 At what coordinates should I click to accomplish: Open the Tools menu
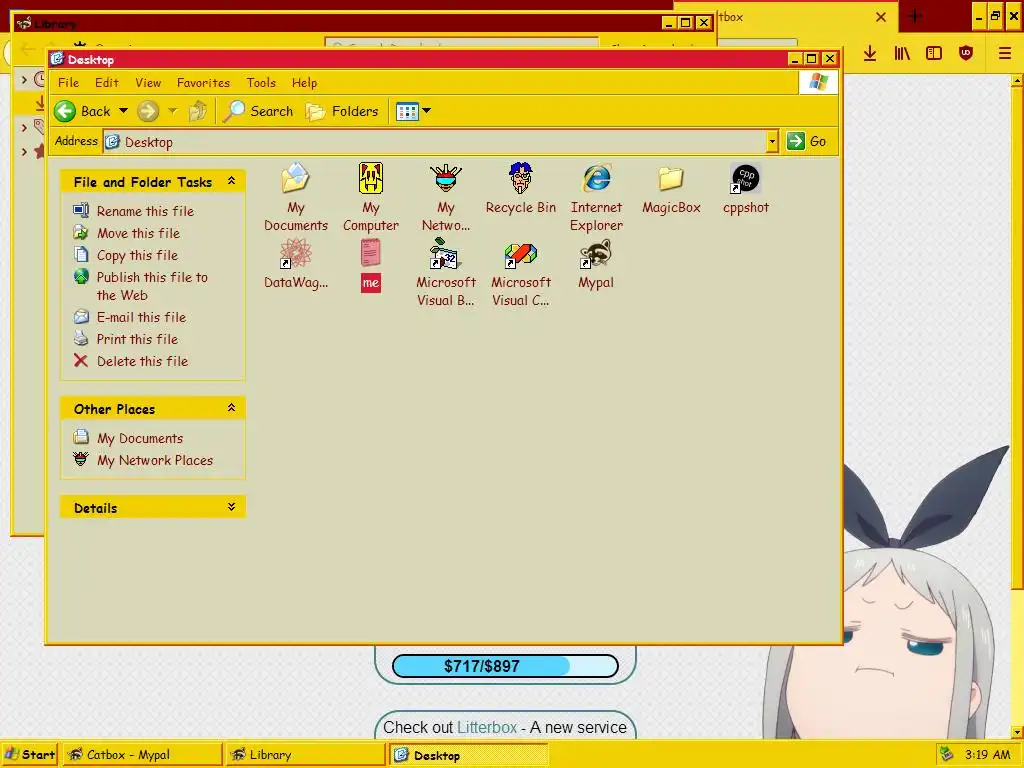click(x=261, y=83)
